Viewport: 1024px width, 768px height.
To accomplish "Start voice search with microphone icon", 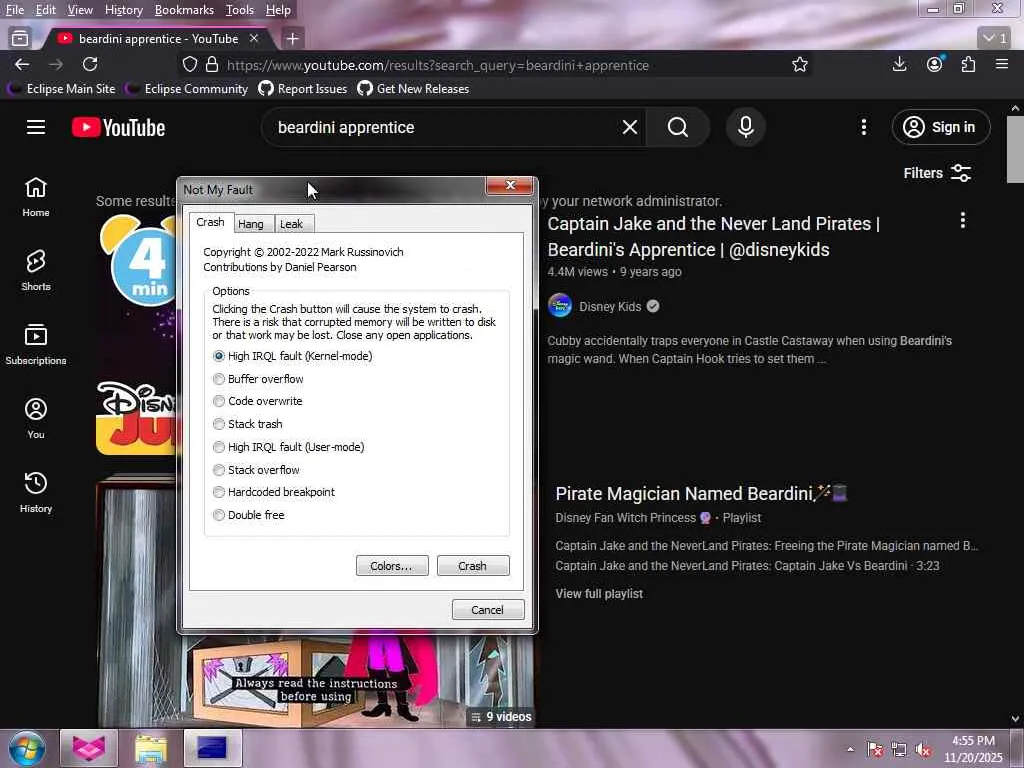I will (x=746, y=127).
